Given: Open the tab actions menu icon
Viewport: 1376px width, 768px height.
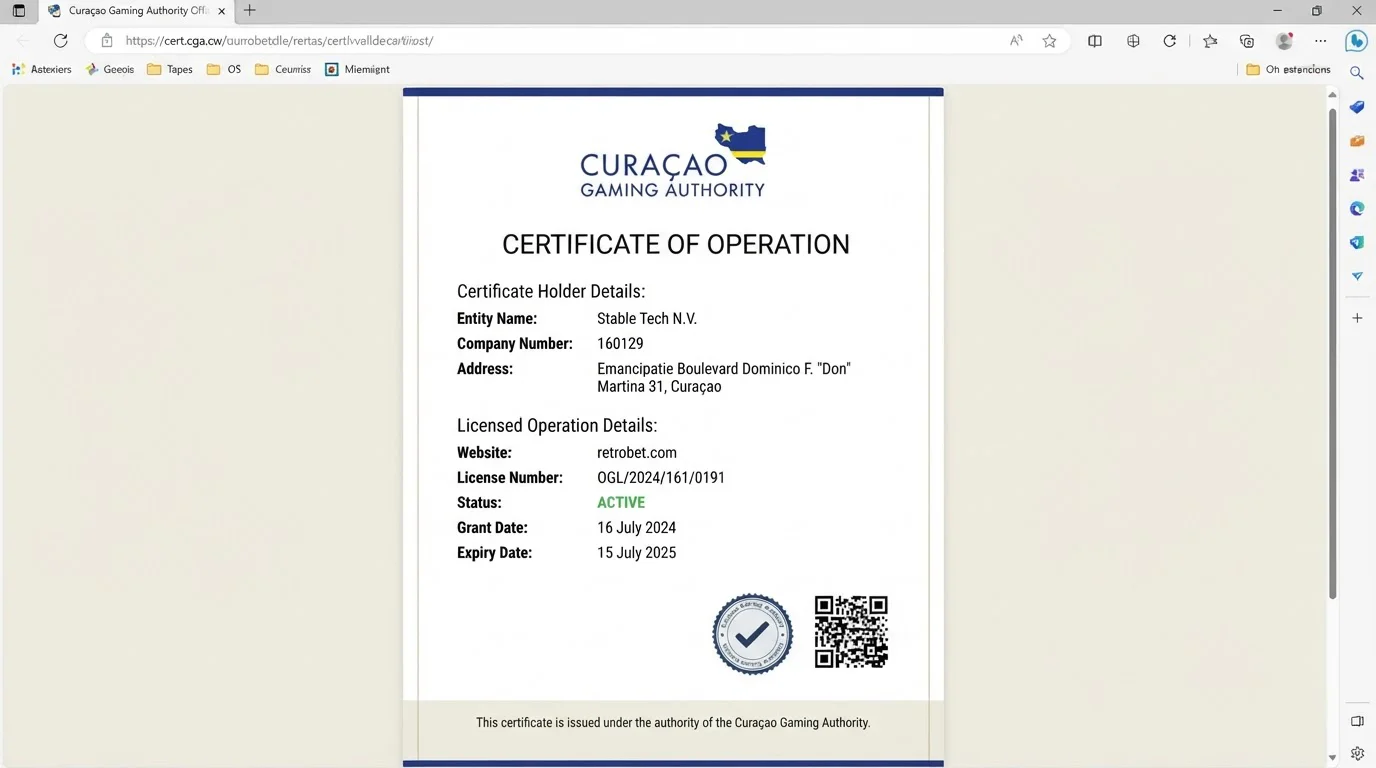Looking at the screenshot, I should (19, 11).
